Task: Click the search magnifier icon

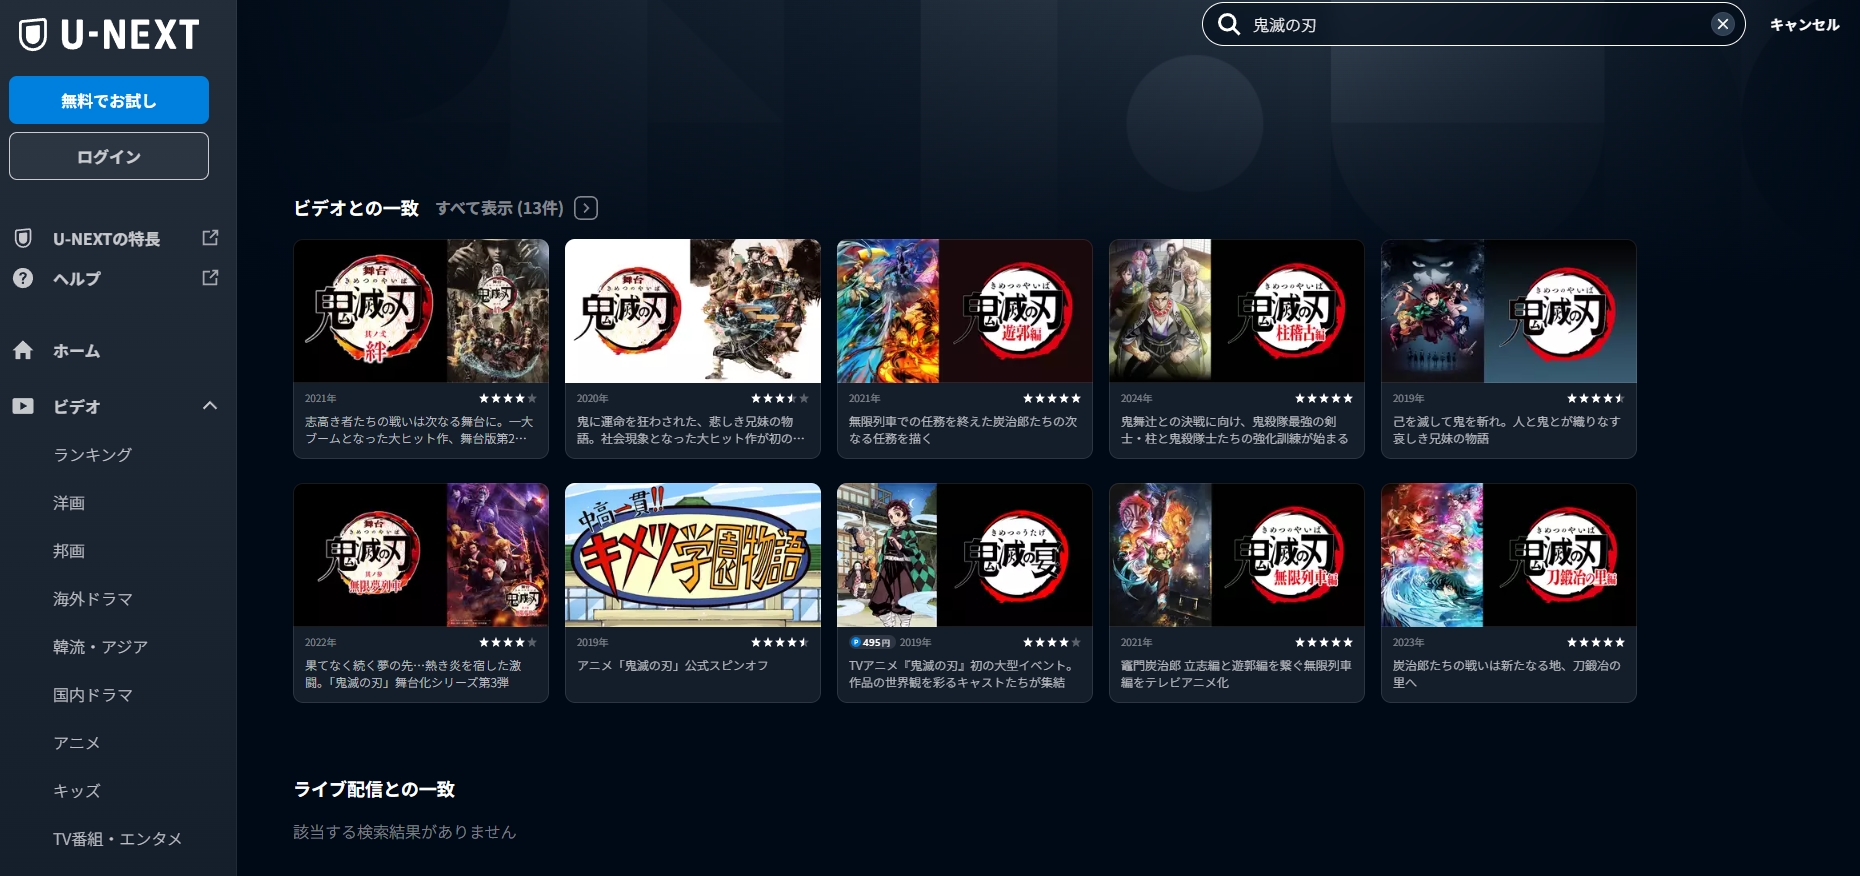Action: click(x=1229, y=24)
